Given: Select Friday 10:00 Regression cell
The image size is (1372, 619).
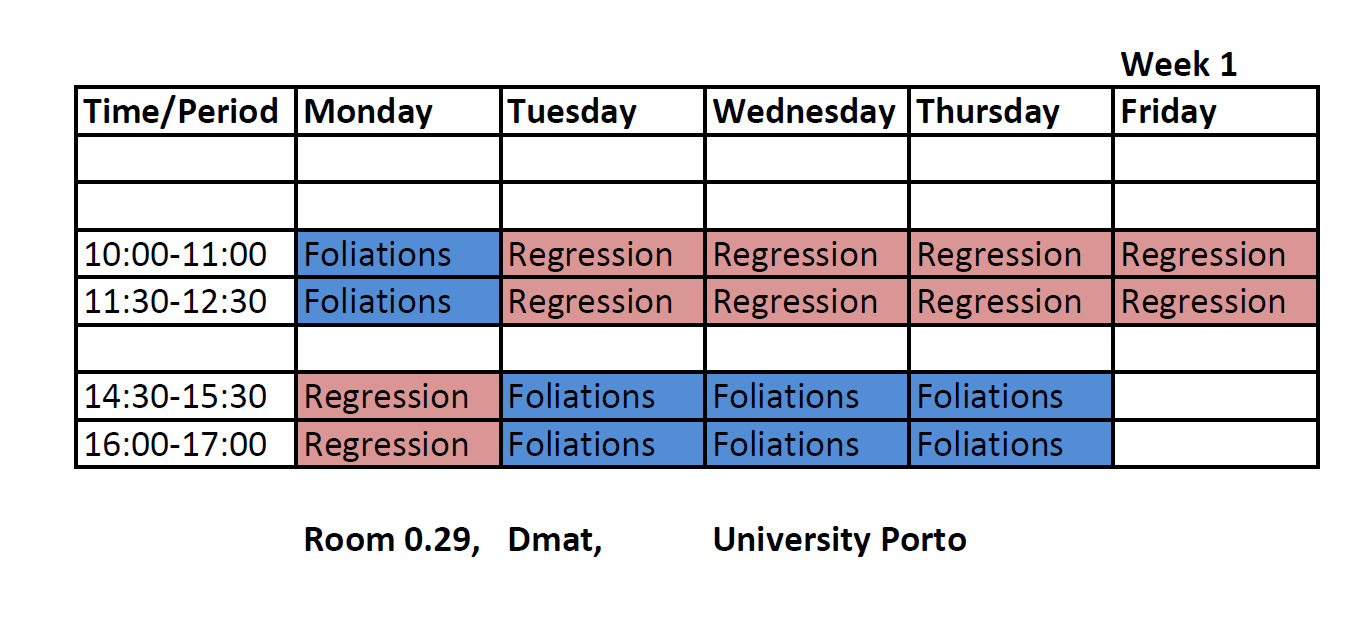Looking at the screenshot, I should click(1215, 254).
